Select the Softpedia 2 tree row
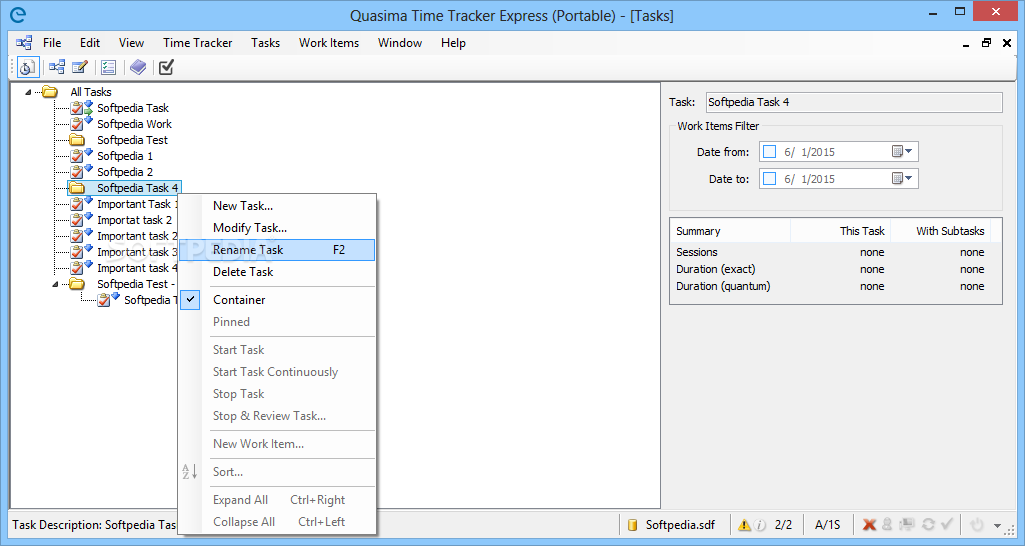1025x546 pixels. 125,171
